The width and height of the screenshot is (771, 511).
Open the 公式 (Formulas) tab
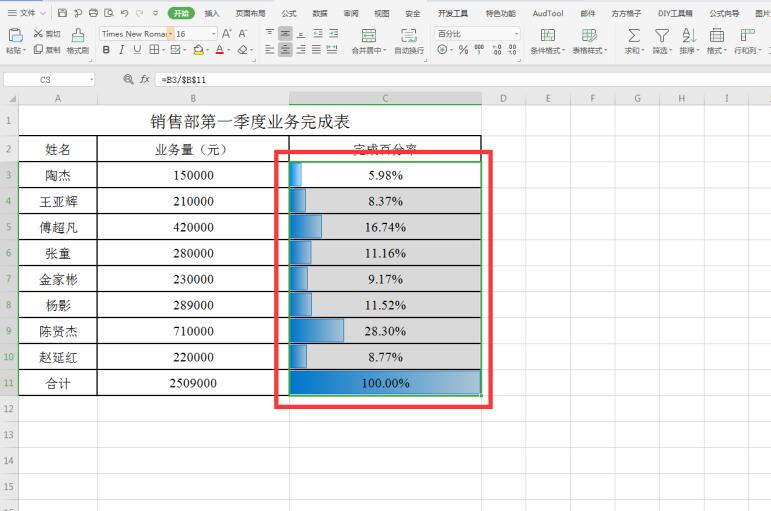point(288,13)
